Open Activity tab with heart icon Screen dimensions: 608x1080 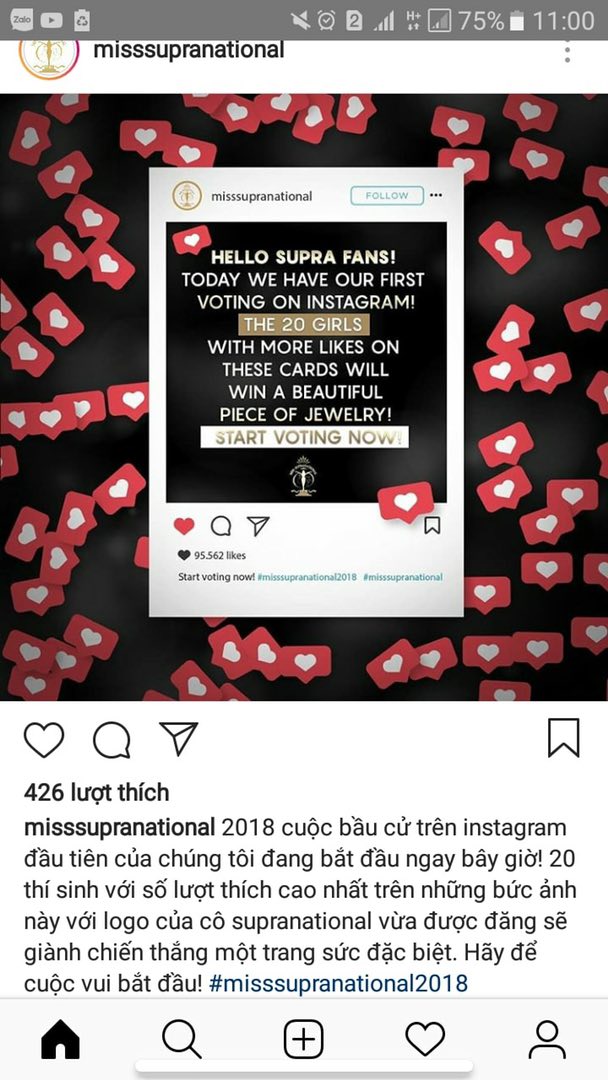coord(425,1039)
